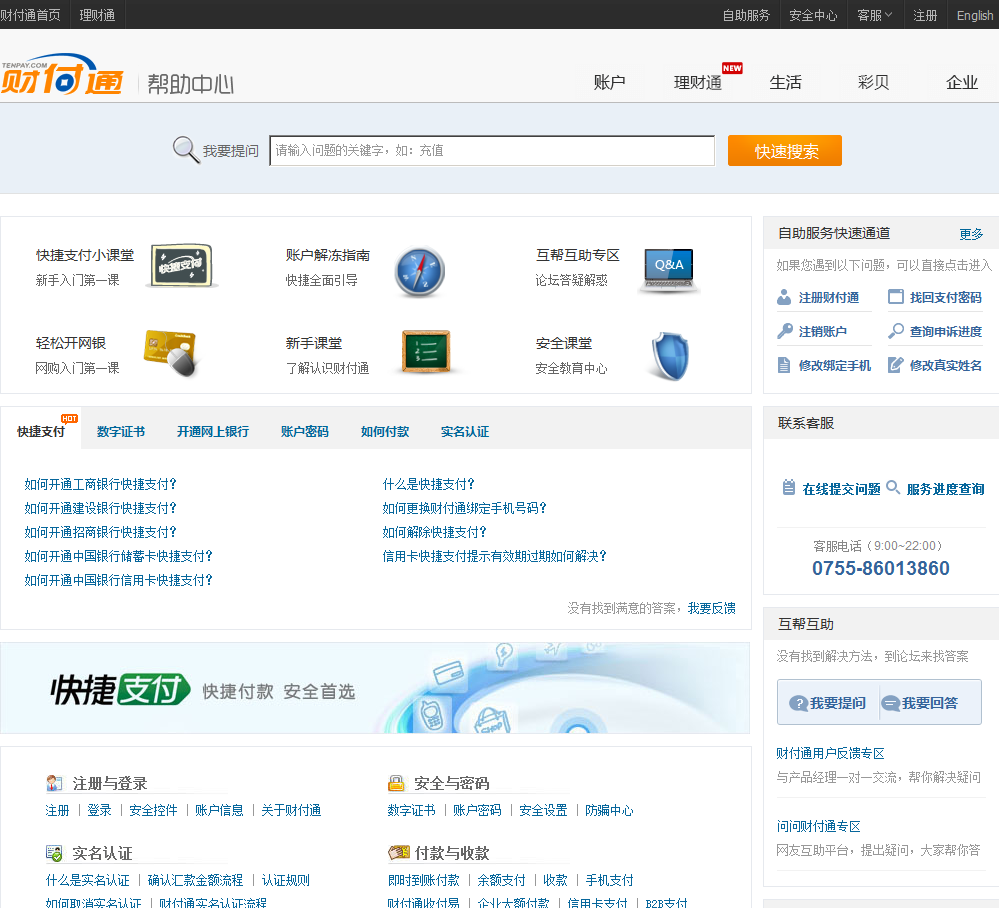Click the bank card and mouse icon
This screenshot has height=908, width=999.
(x=171, y=352)
